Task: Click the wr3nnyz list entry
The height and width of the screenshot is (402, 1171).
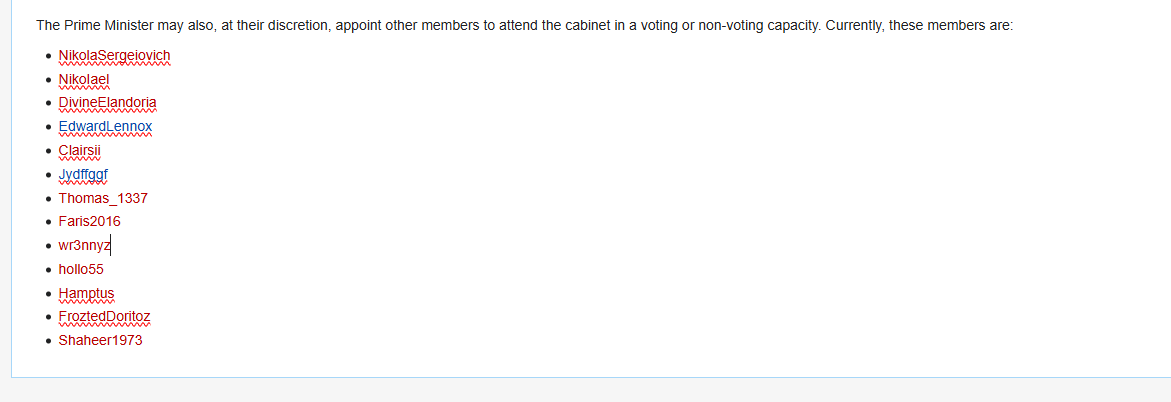Action: pyautogui.click(x=84, y=245)
